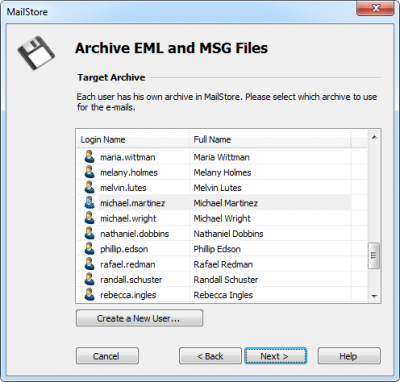Go back to the previous wizard step

coord(210,356)
